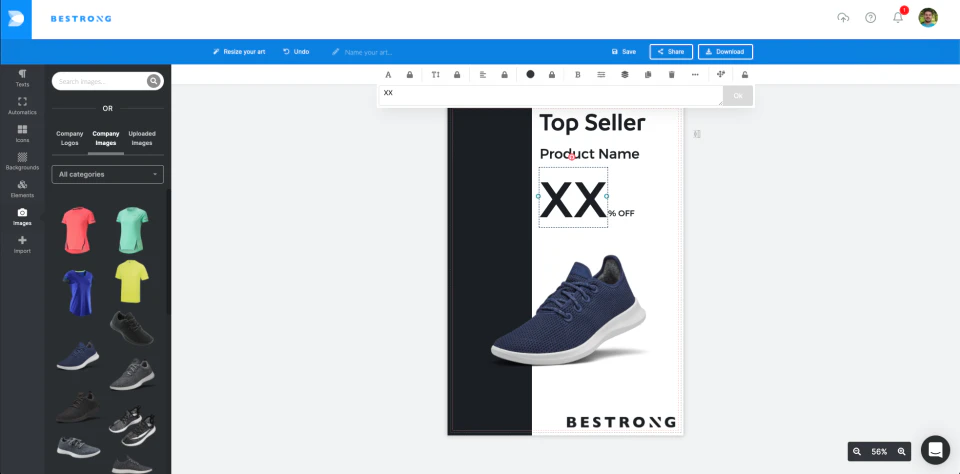
Task: Expand the All categories dropdown
Action: point(108,175)
